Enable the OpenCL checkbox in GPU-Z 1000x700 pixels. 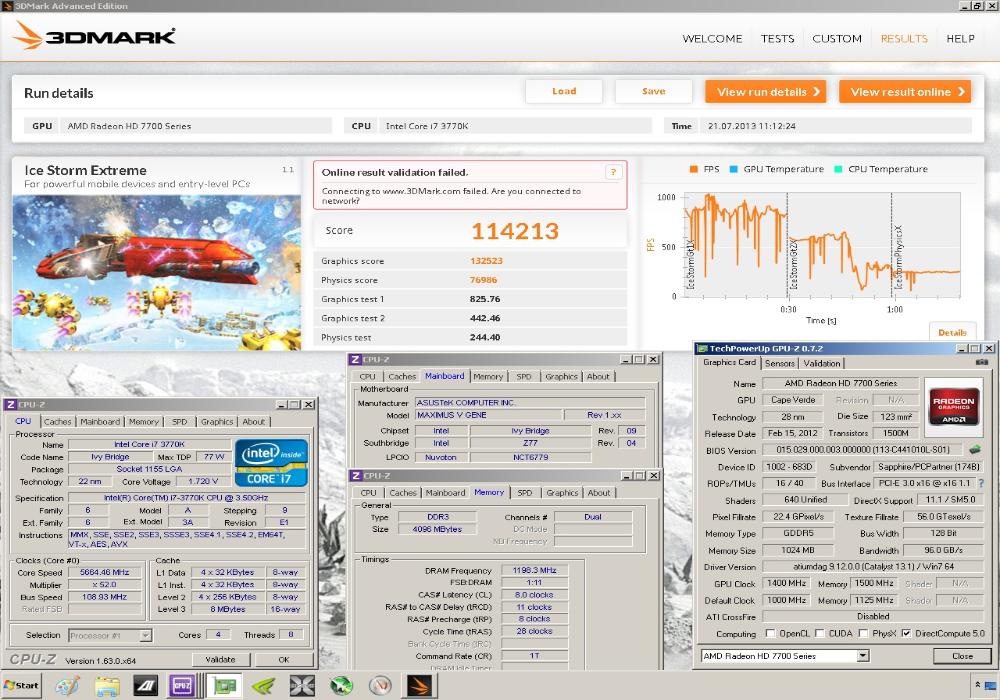pyautogui.click(x=770, y=633)
